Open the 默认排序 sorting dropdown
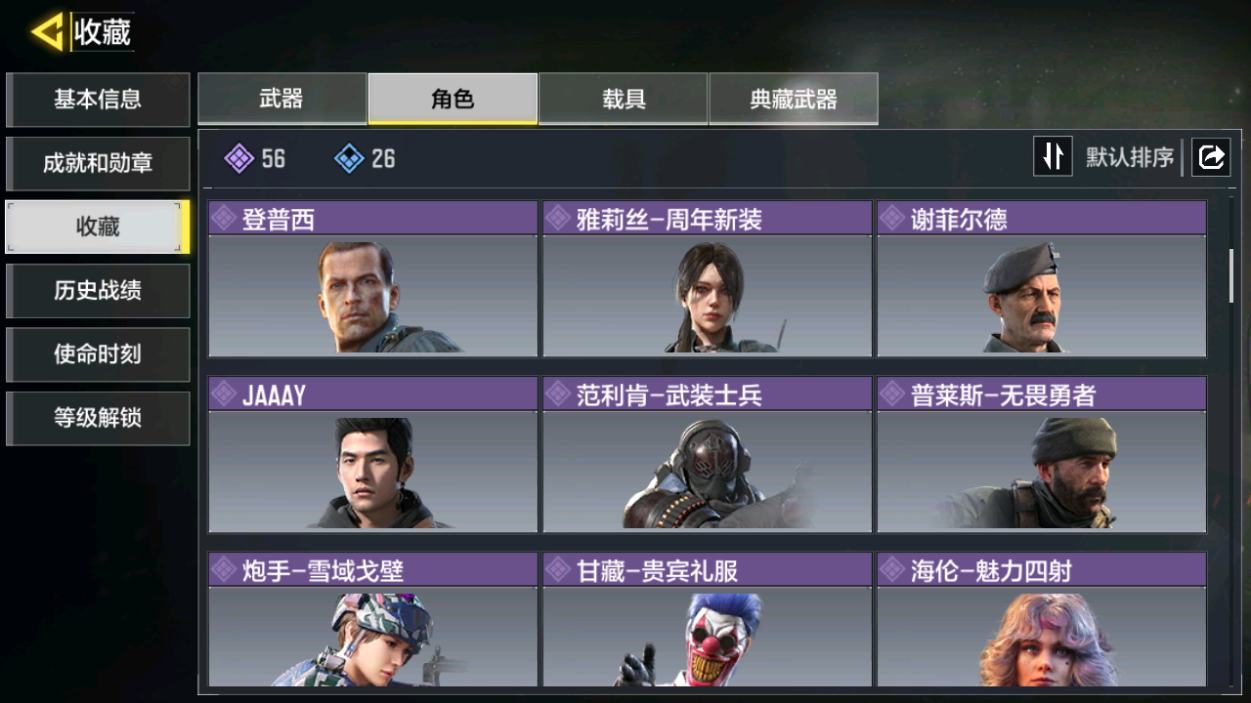Image resolution: width=1251 pixels, height=703 pixels. [x=1130, y=158]
